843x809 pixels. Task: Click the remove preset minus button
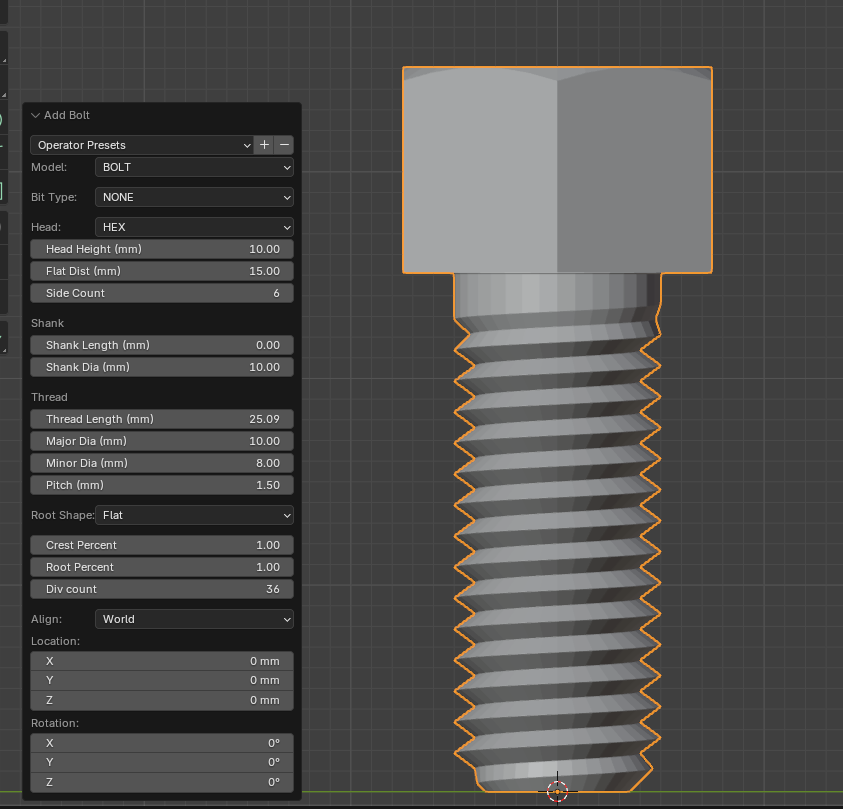(x=284, y=145)
